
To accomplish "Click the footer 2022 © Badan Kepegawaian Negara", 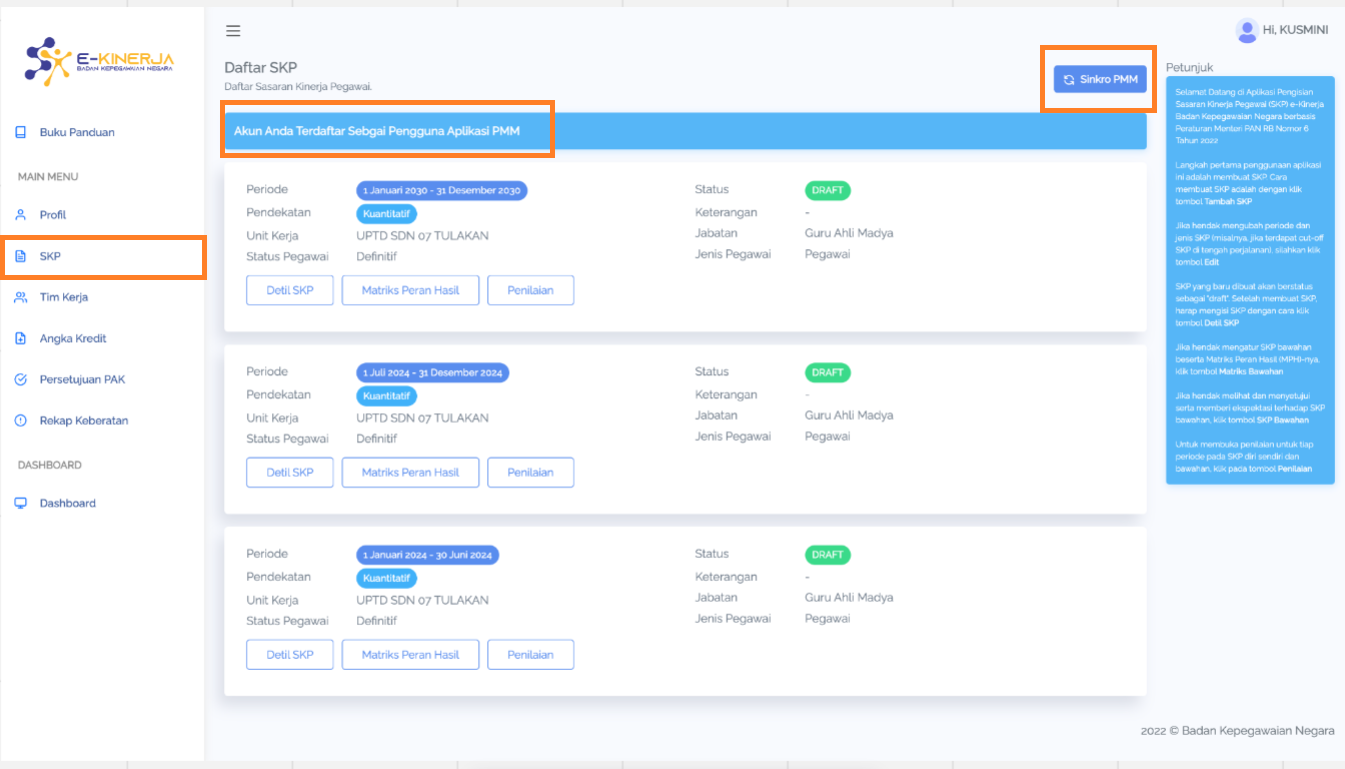I will (1238, 731).
